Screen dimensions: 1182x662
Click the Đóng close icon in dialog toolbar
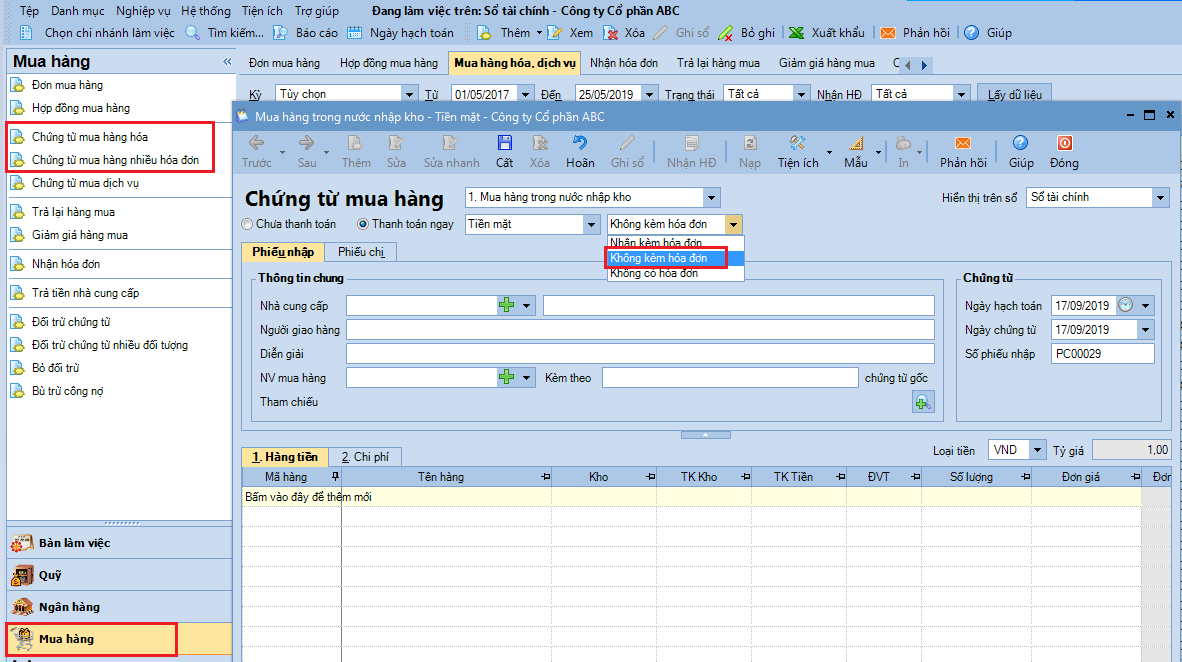[x=1064, y=143]
